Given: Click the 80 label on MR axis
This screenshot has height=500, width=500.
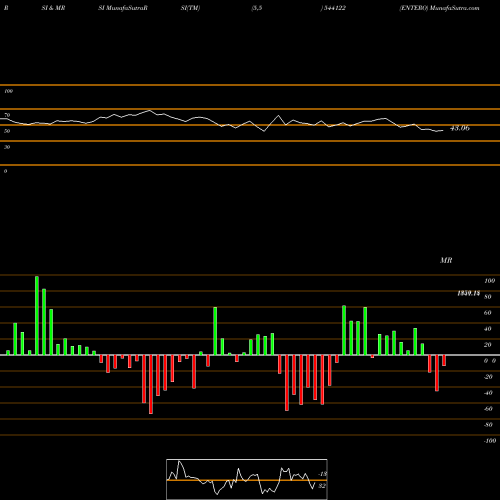Looking at the screenshot, I should pos(488,297).
